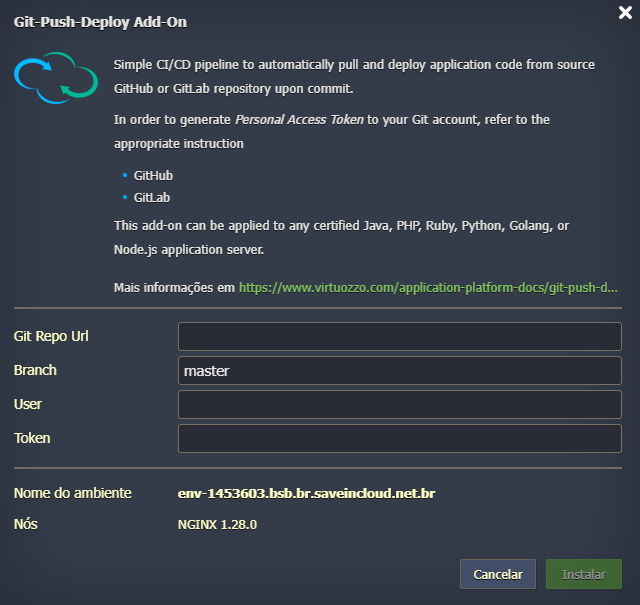Open the GitLab instruction link
Viewport: 640px width, 605px height.
(x=151, y=198)
